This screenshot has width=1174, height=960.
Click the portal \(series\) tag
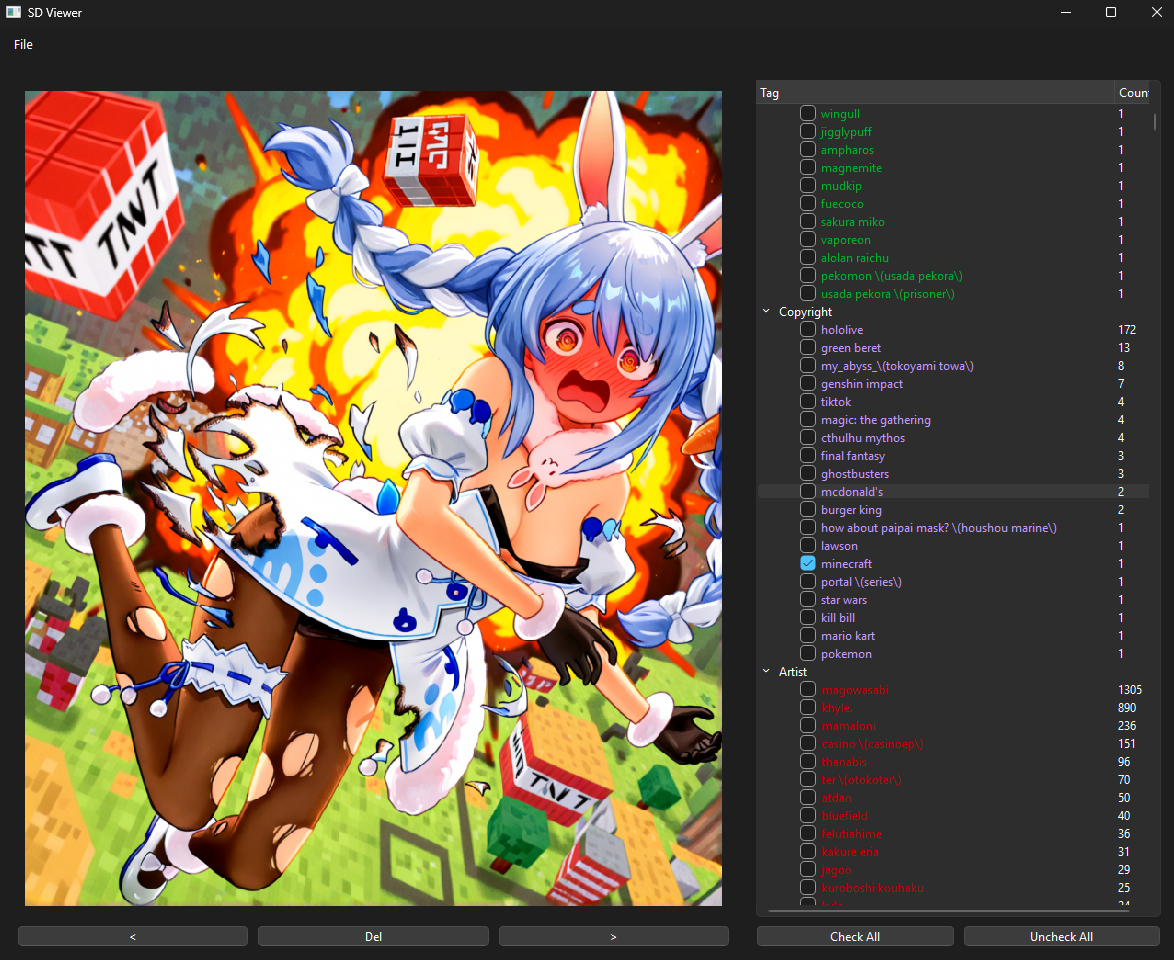(x=861, y=582)
